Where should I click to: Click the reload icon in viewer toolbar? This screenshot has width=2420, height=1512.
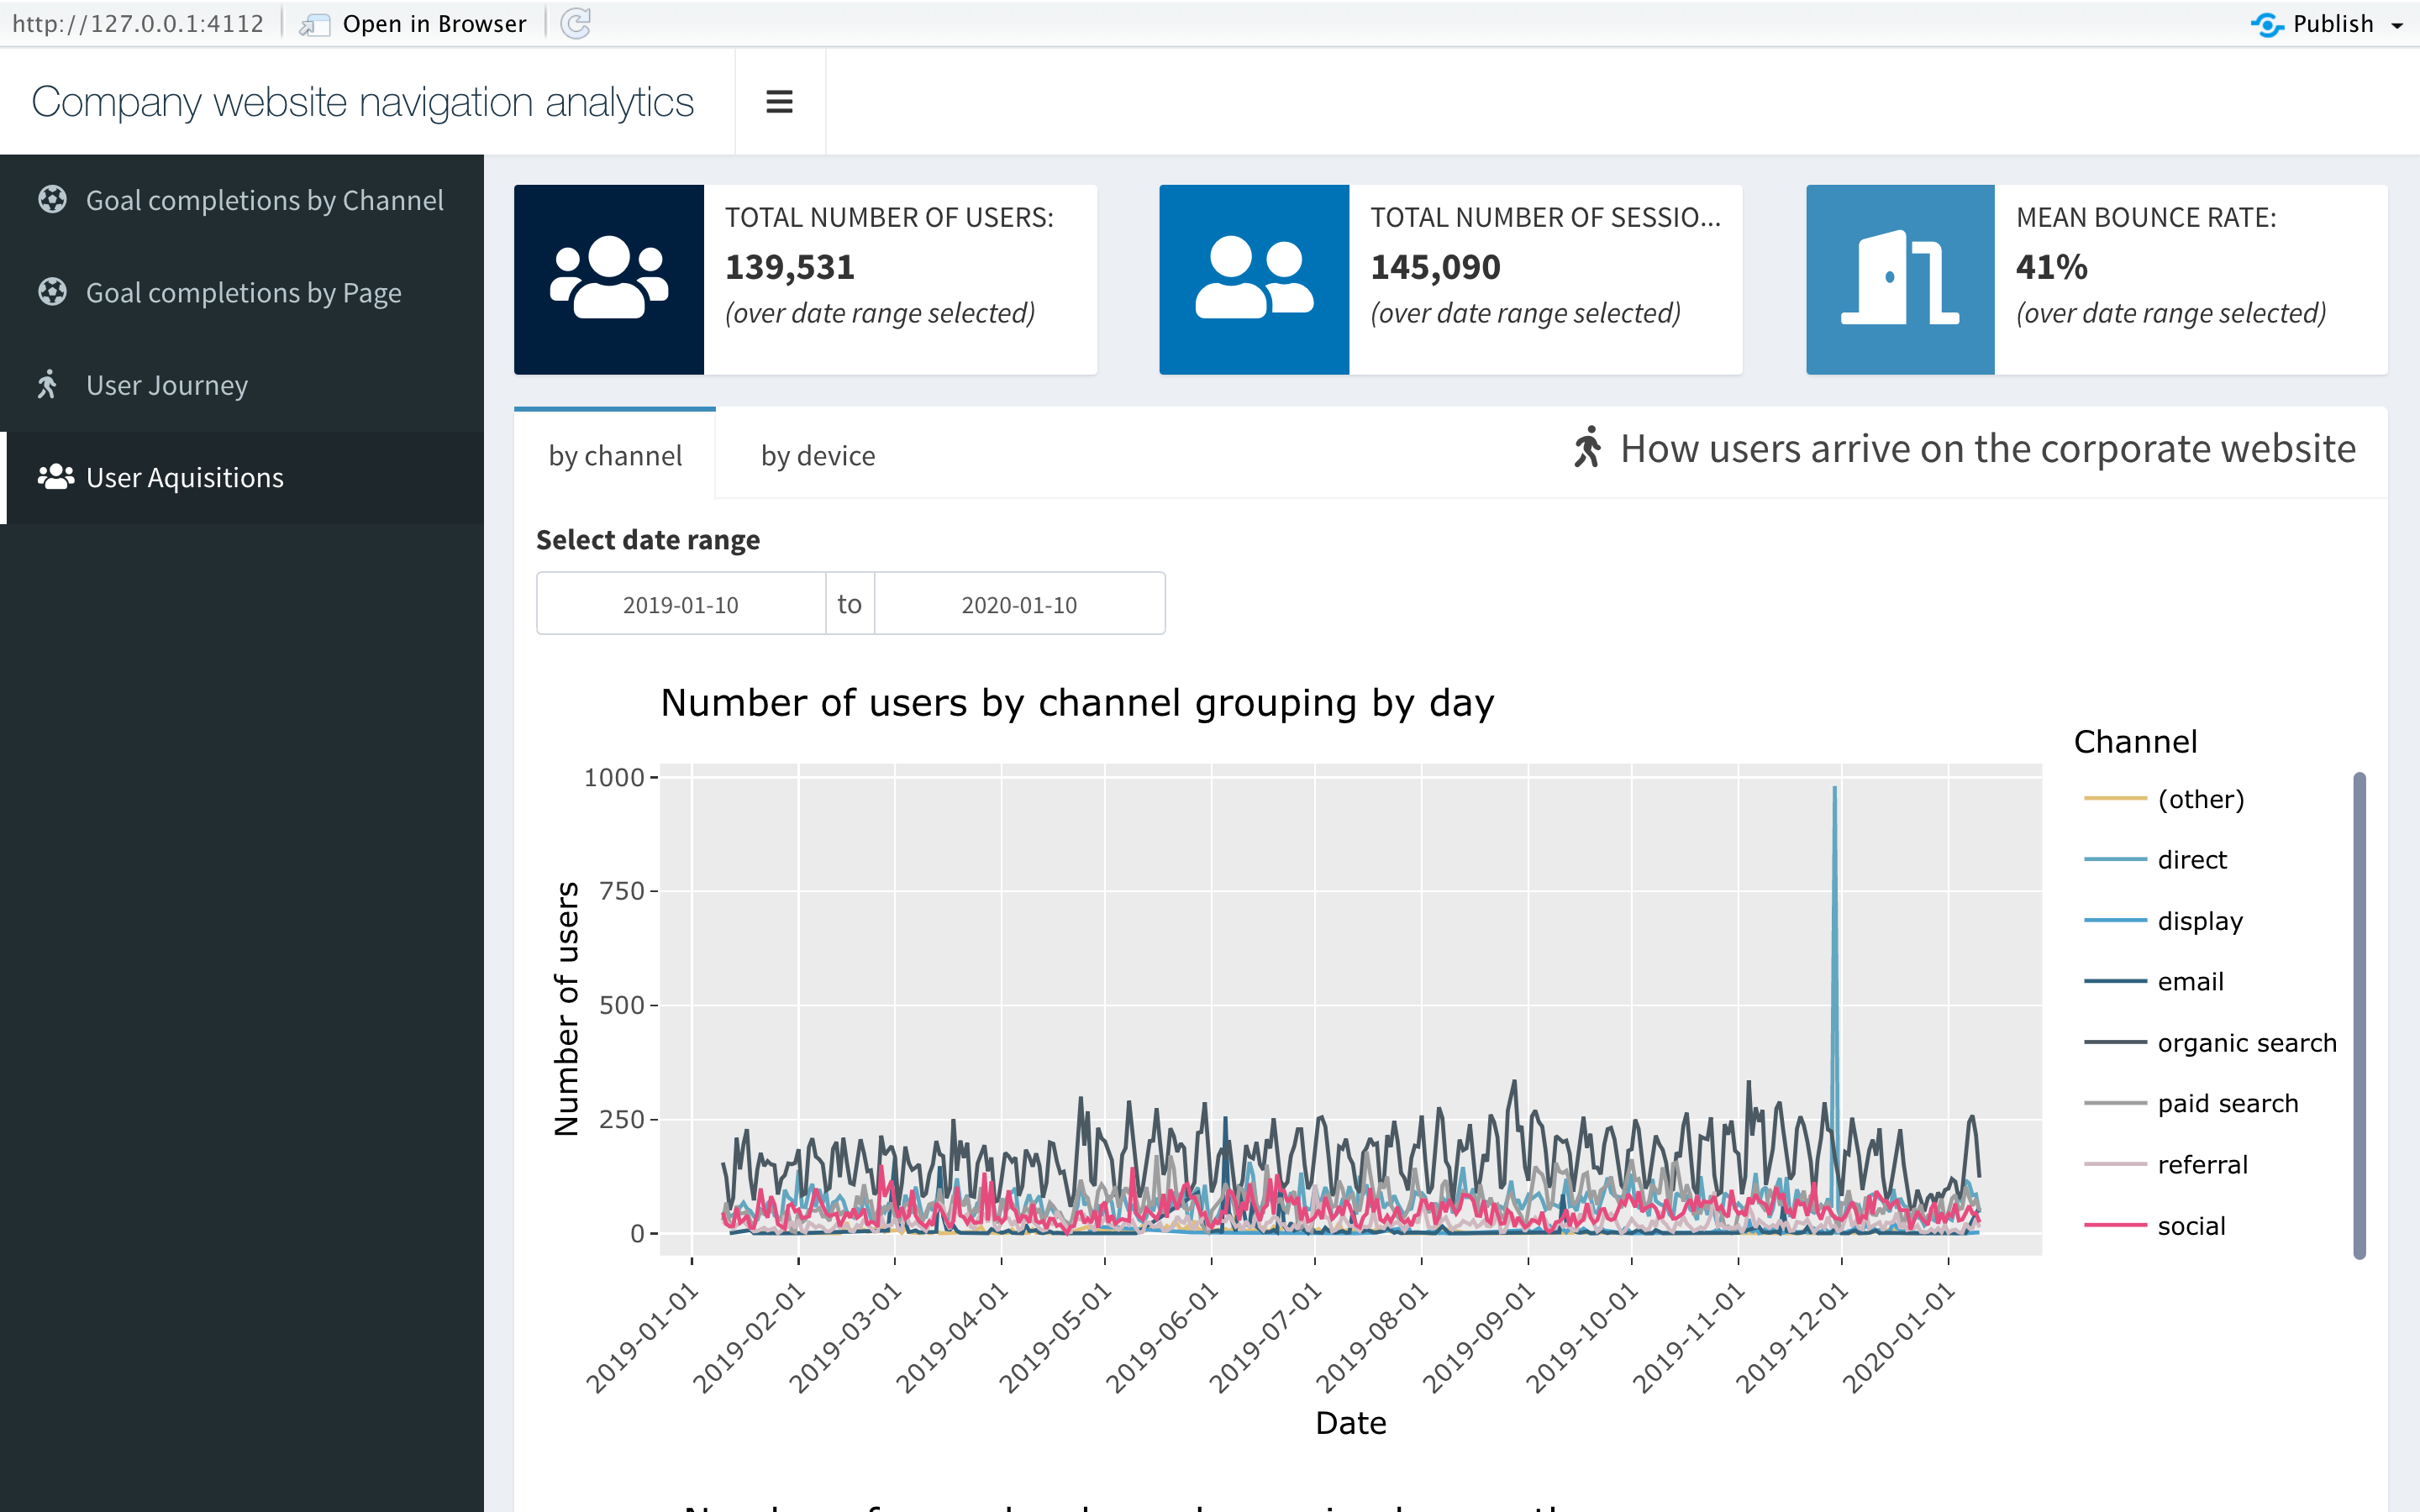point(576,23)
